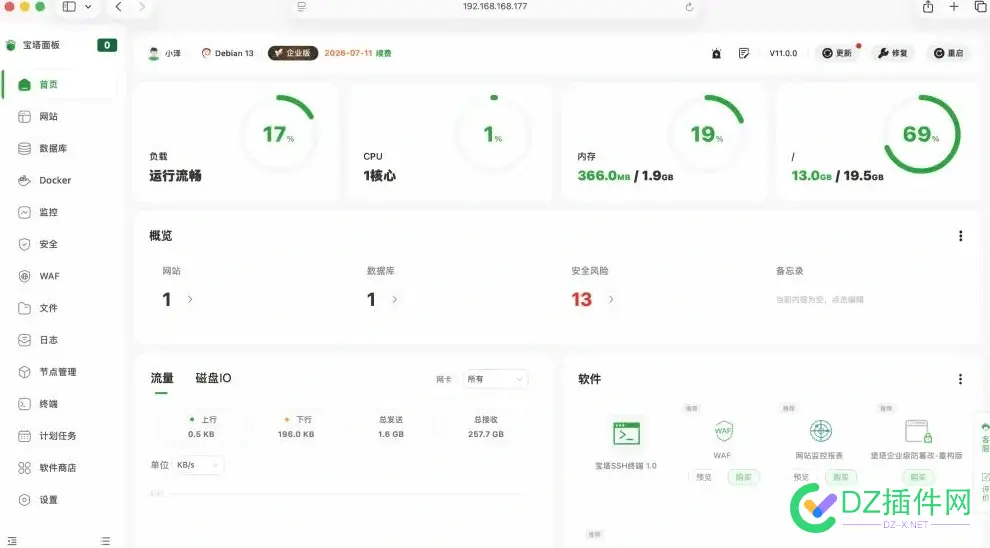Click the 修复 repair button

892,54
